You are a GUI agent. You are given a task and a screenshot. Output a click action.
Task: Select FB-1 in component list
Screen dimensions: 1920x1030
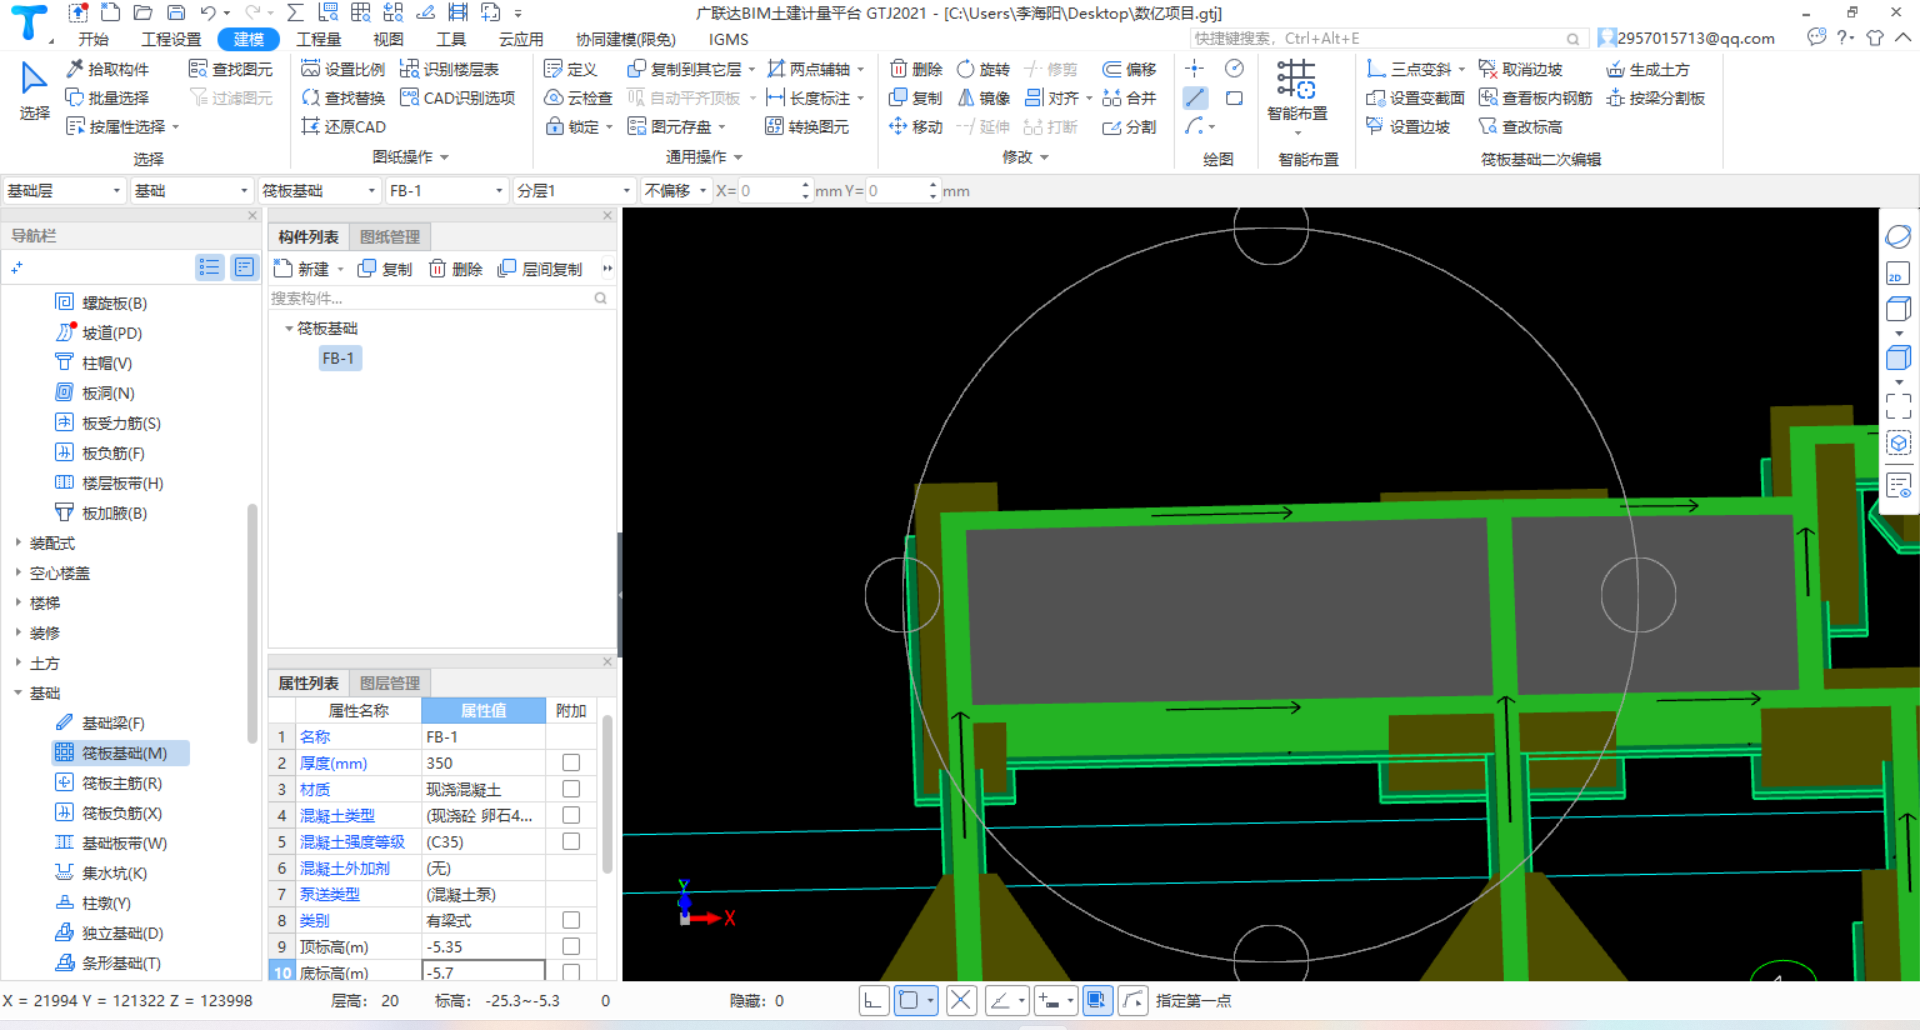[x=338, y=358]
